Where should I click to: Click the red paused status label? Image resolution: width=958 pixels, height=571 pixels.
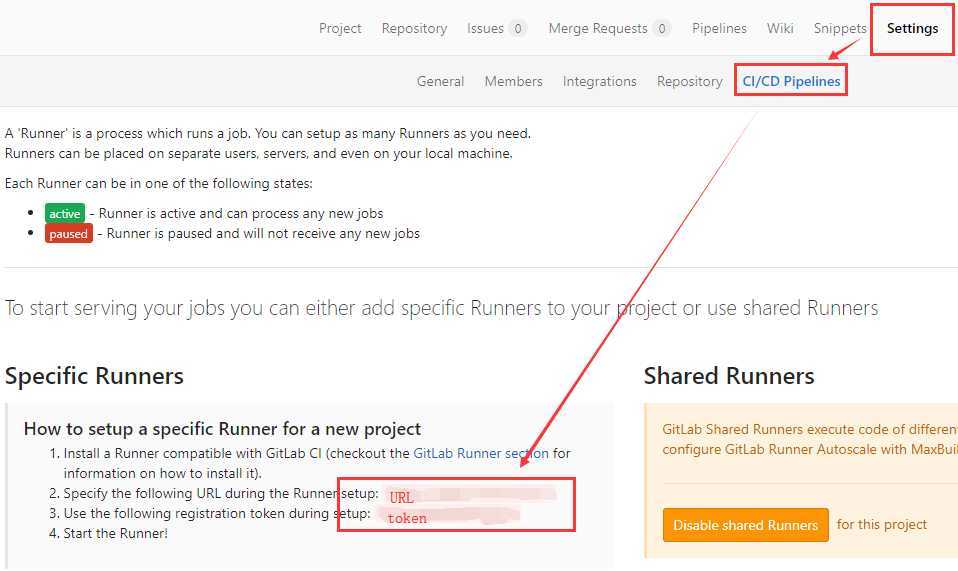coord(68,234)
